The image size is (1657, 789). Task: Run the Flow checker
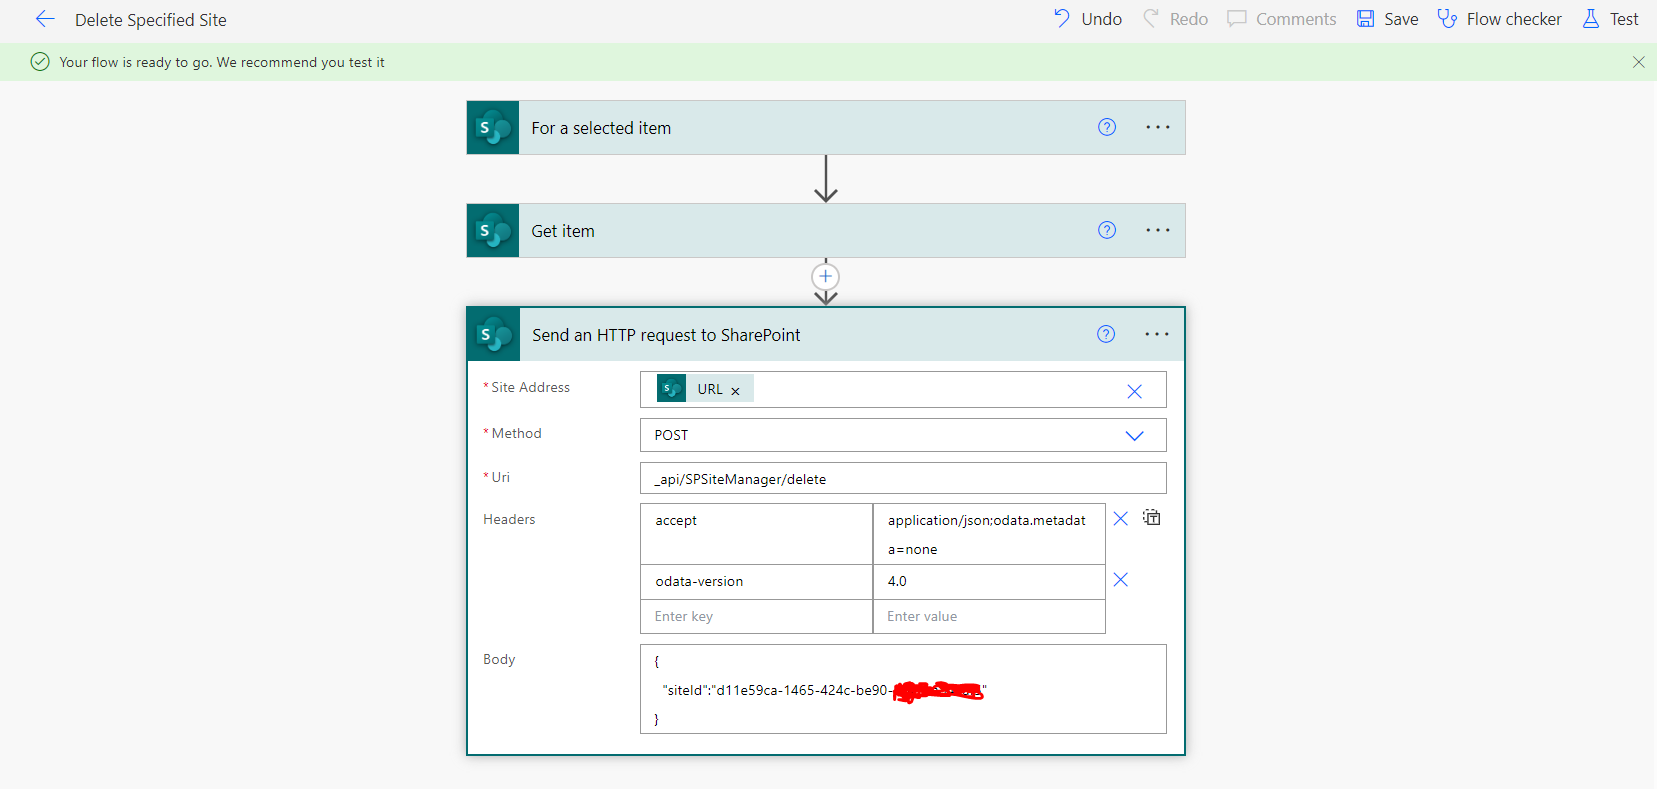[x=1500, y=19]
